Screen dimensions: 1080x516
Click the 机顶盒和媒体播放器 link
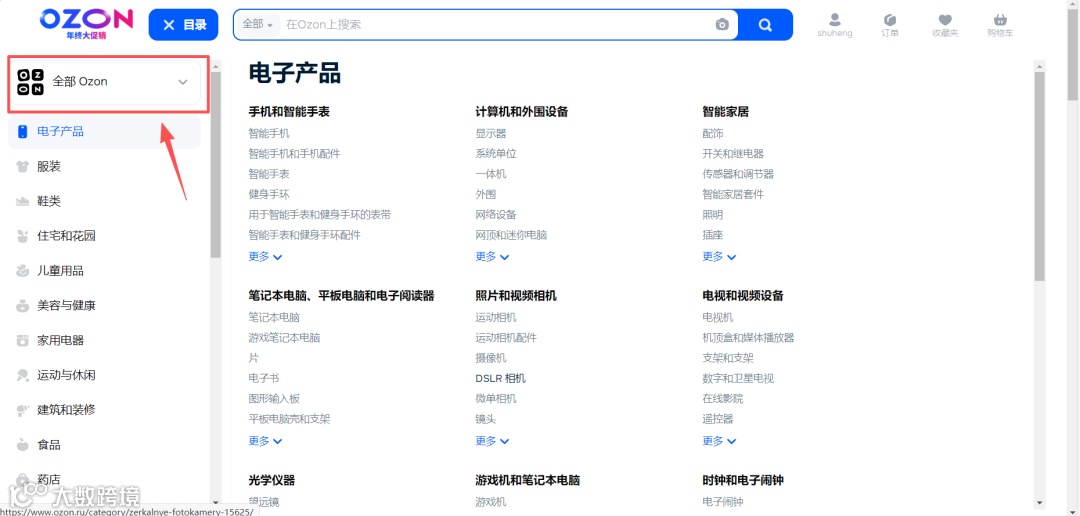point(748,338)
